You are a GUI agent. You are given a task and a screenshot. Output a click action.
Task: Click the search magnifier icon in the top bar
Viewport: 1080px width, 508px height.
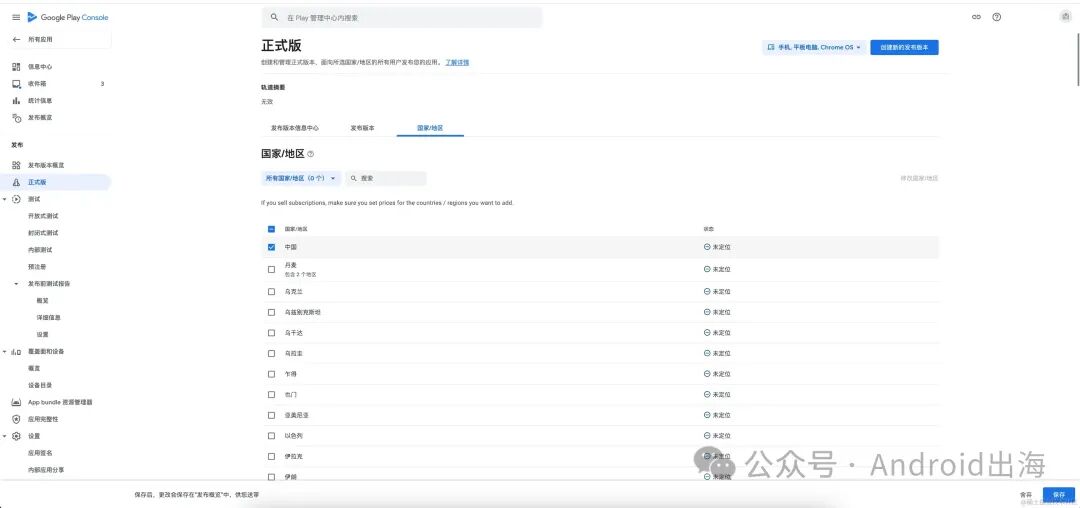click(x=275, y=17)
